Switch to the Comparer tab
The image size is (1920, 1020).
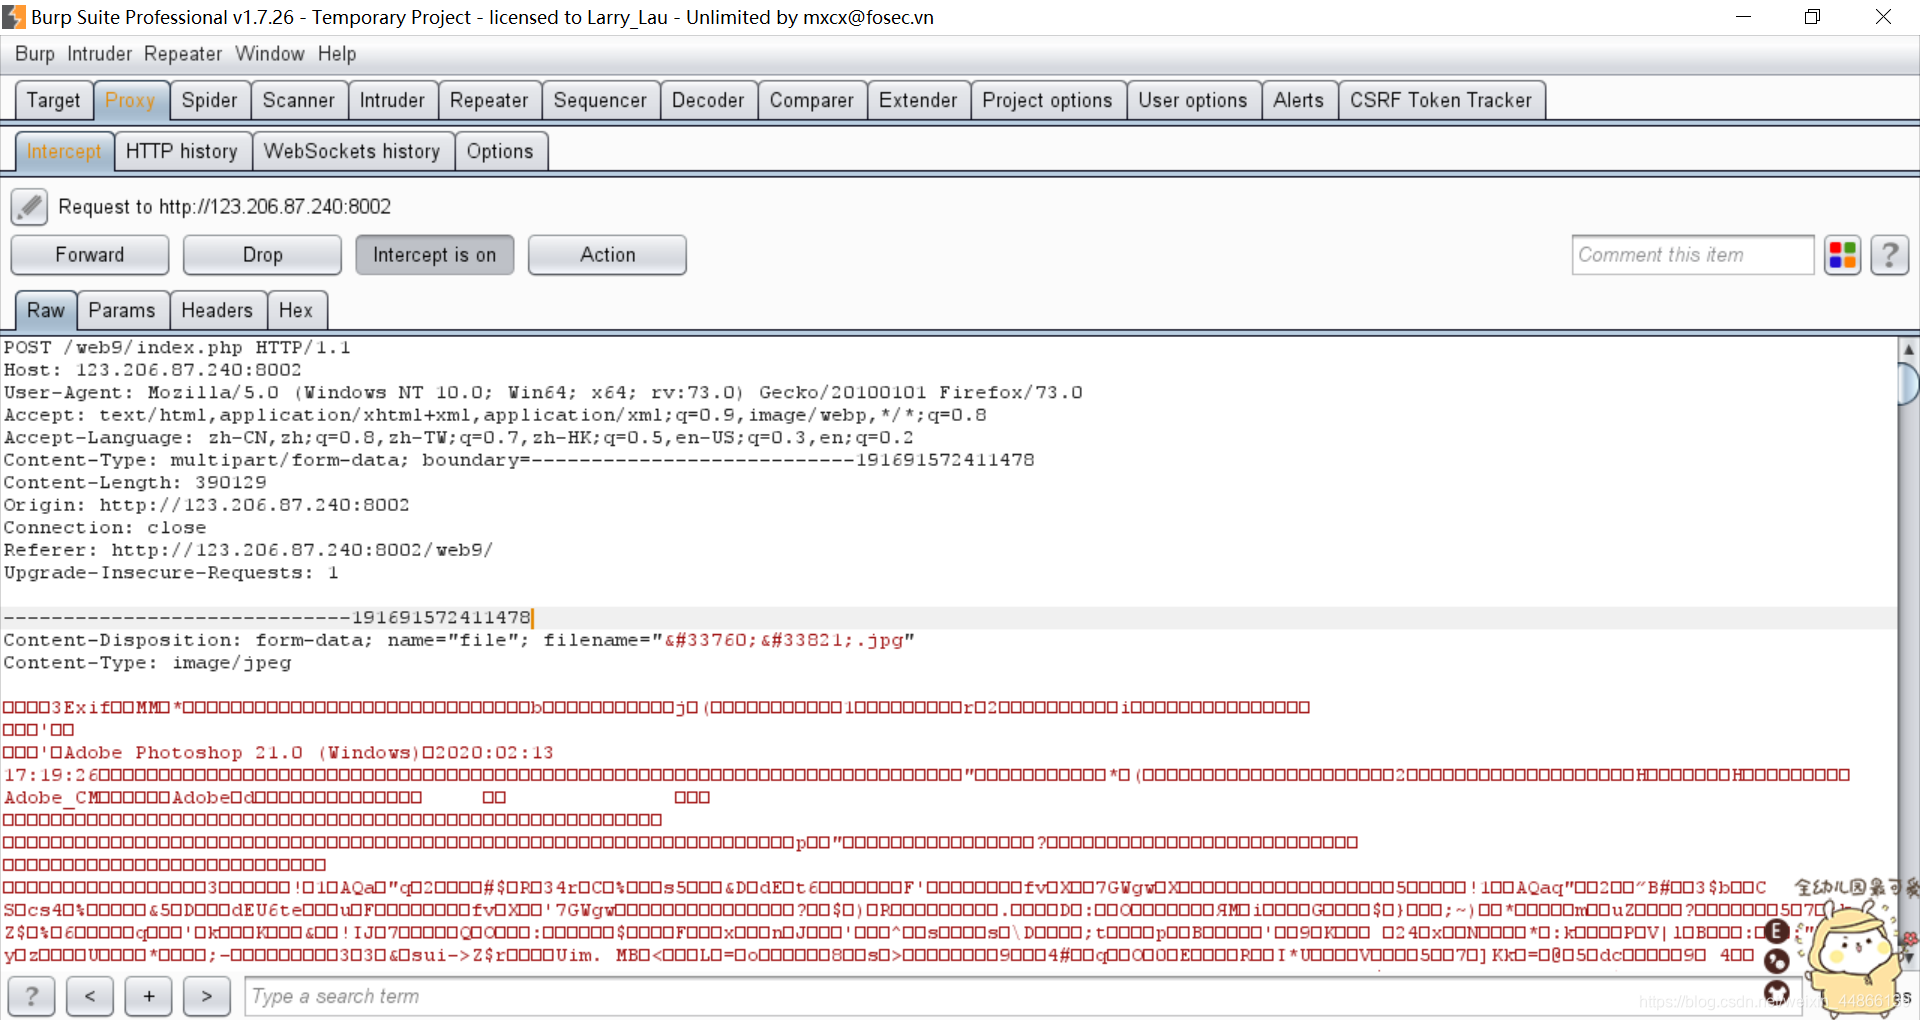pos(812,100)
